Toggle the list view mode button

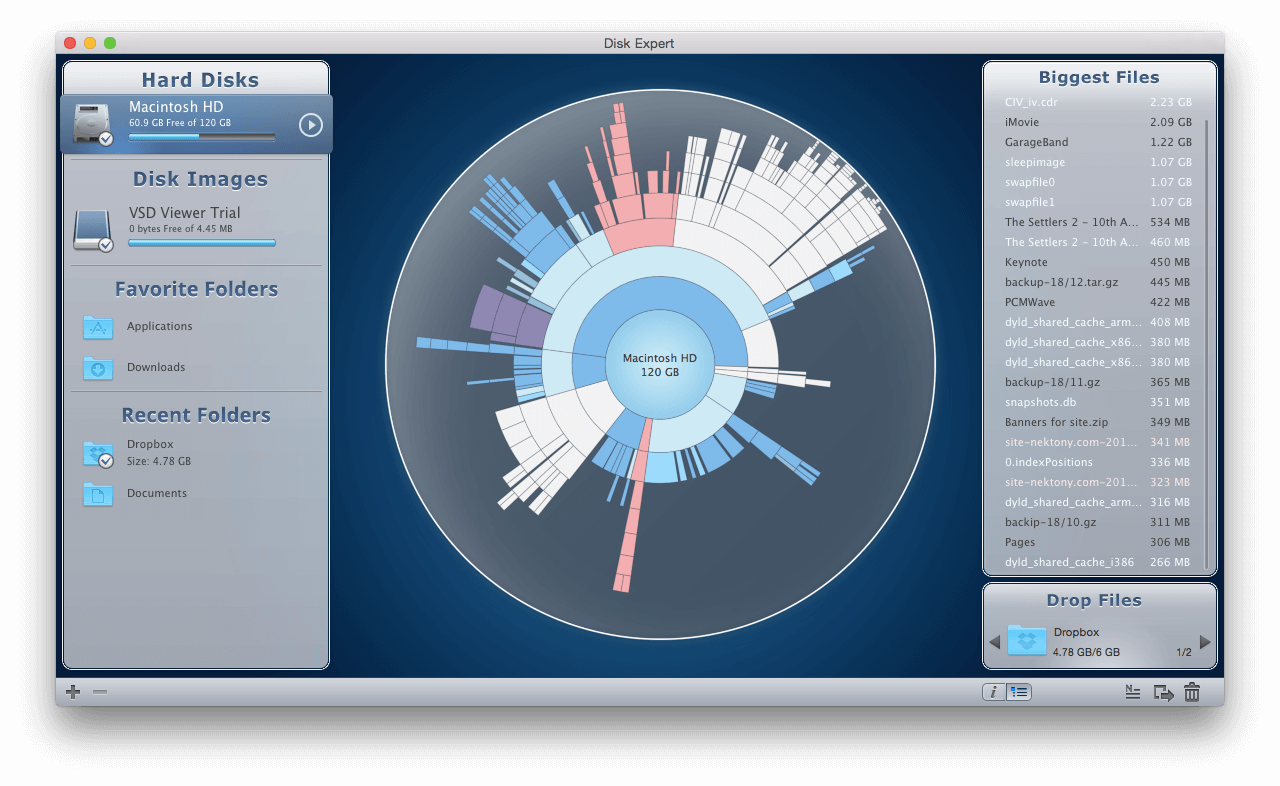(x=1018, y=691)
